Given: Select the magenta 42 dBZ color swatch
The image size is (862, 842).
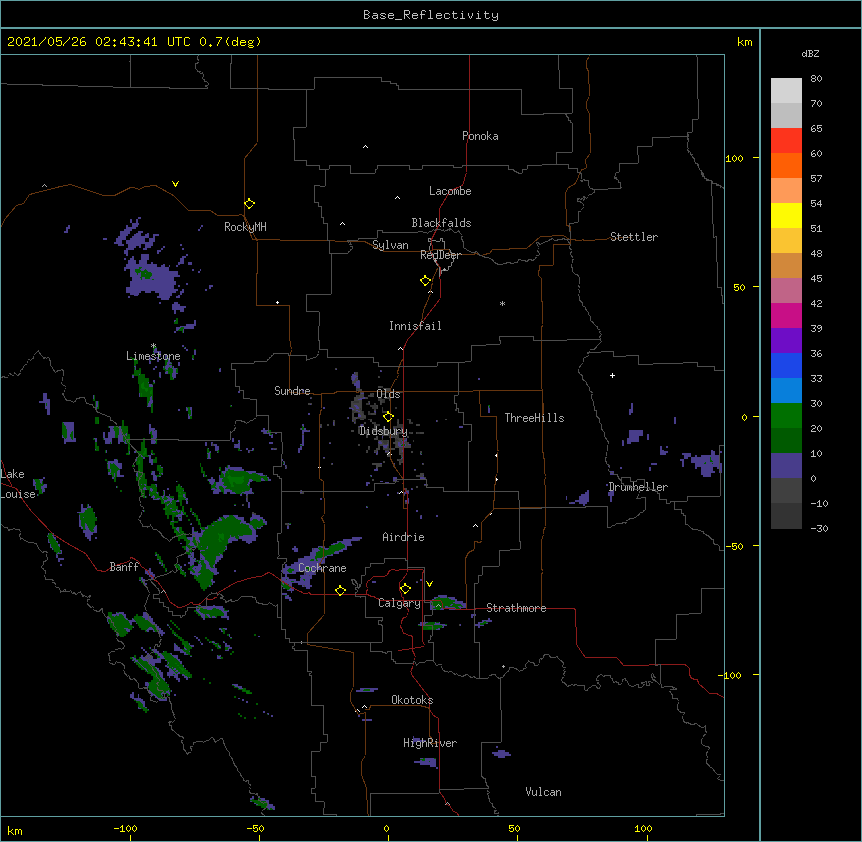Looking at the screenshot, I should (786, 315).
